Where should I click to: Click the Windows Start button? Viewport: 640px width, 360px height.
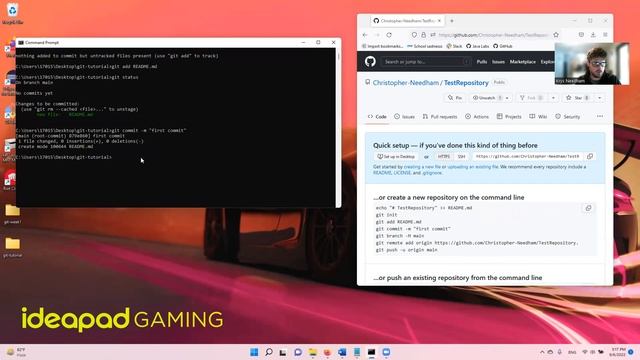pyautogui.click(x=254, y=352)
